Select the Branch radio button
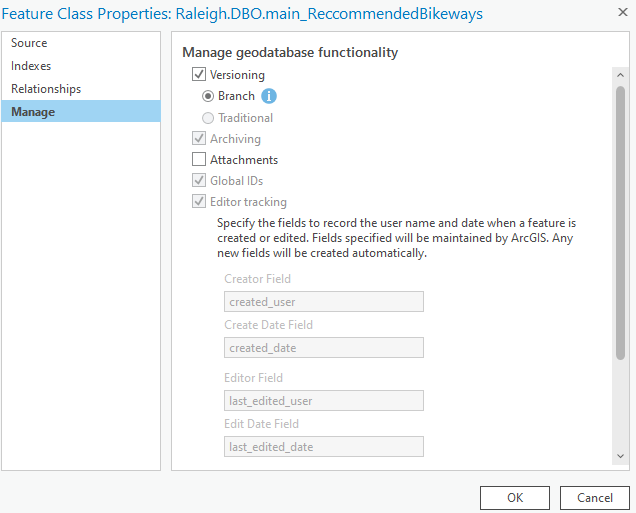 pos(208,97)
